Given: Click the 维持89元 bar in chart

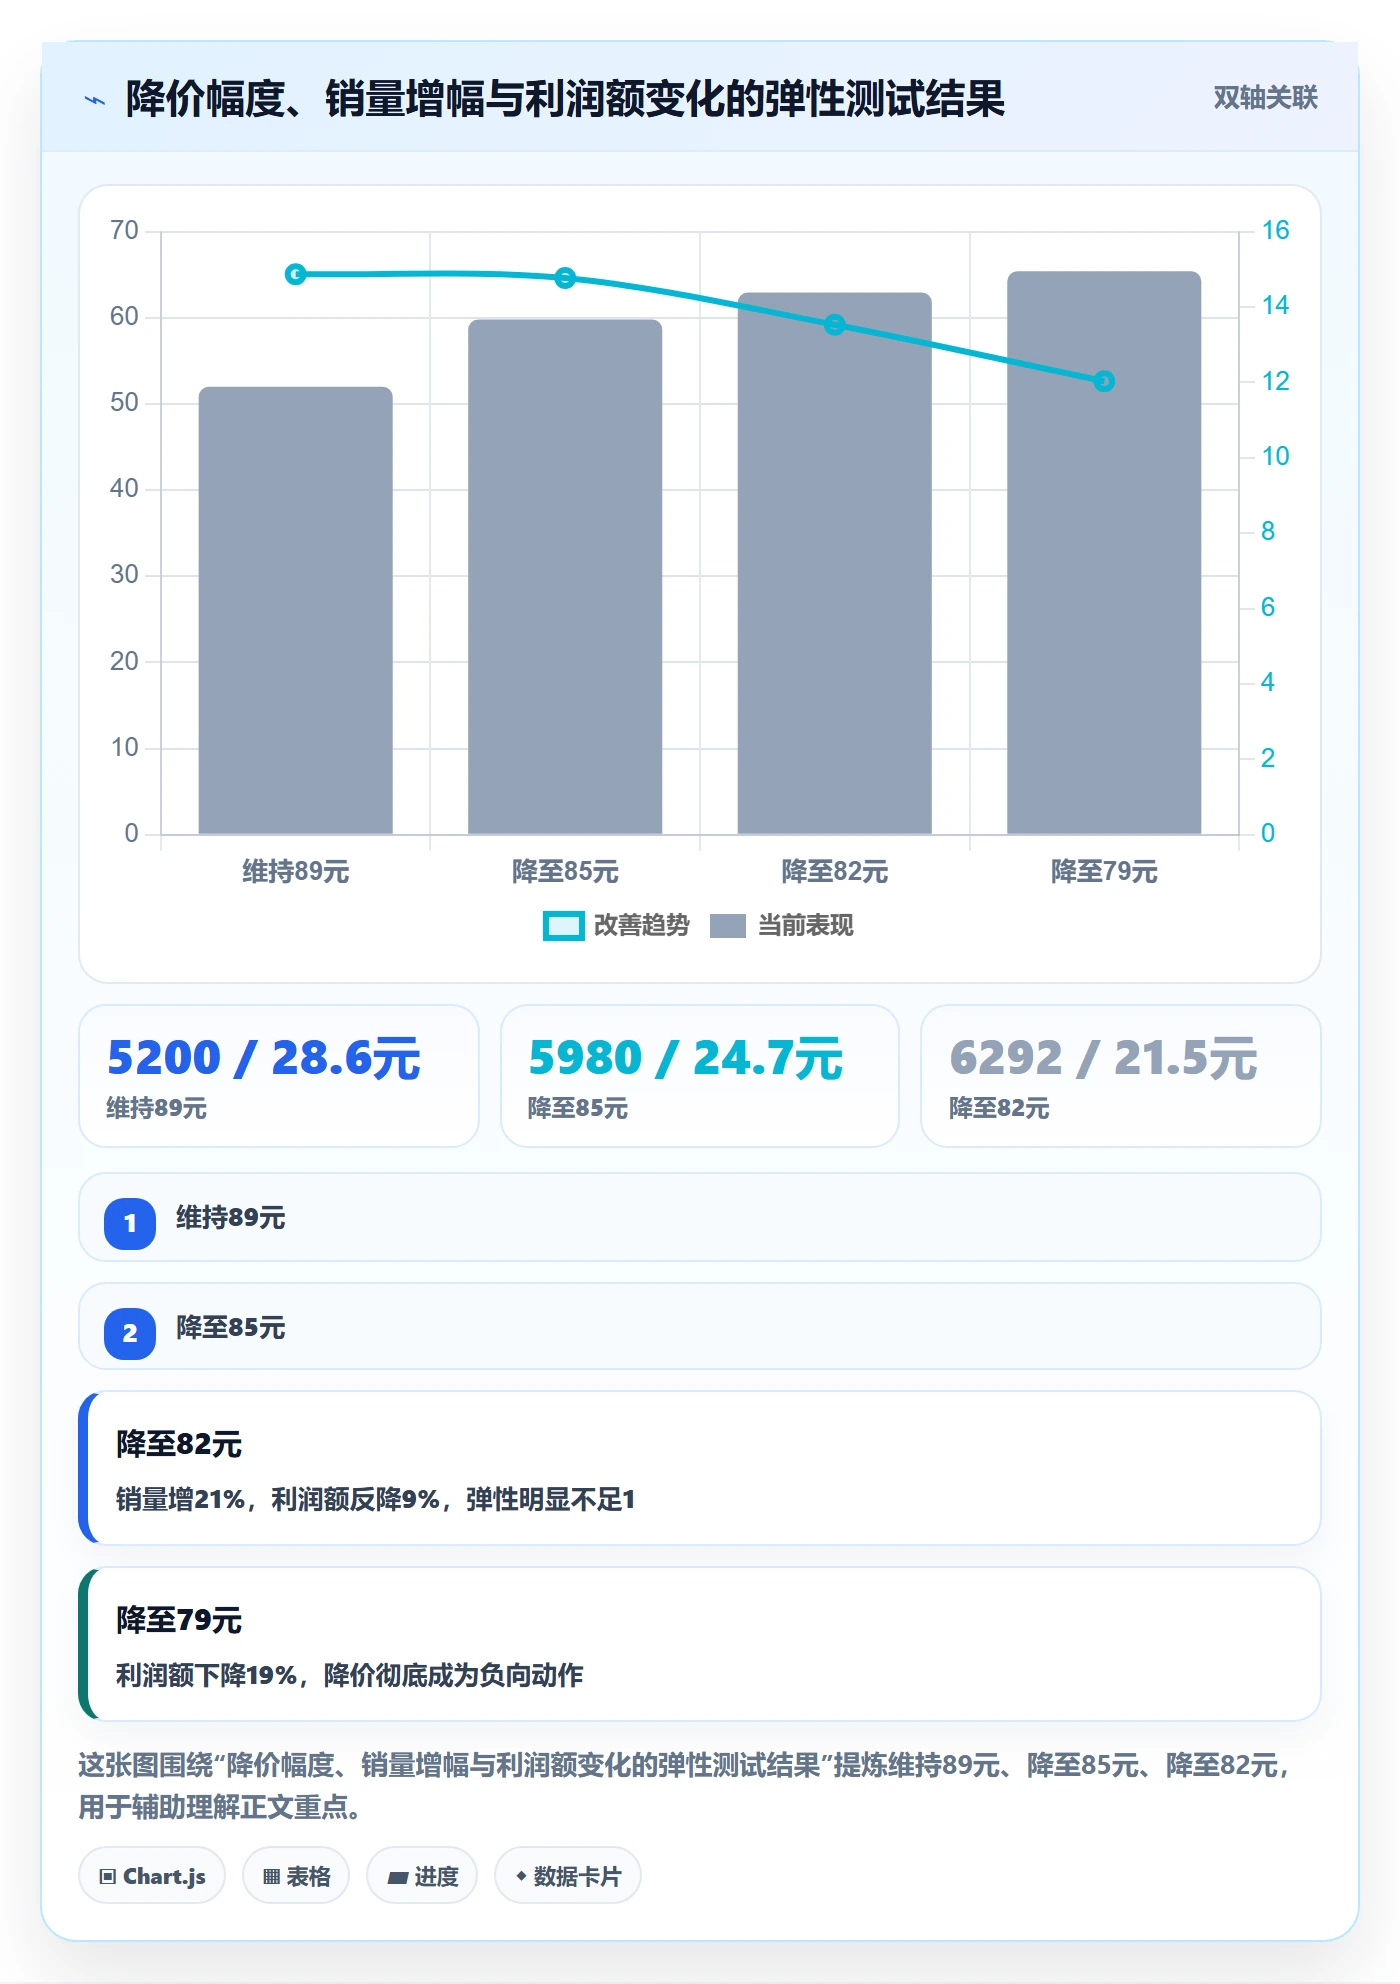Looking at the screenshot, I should coord(295,610).
